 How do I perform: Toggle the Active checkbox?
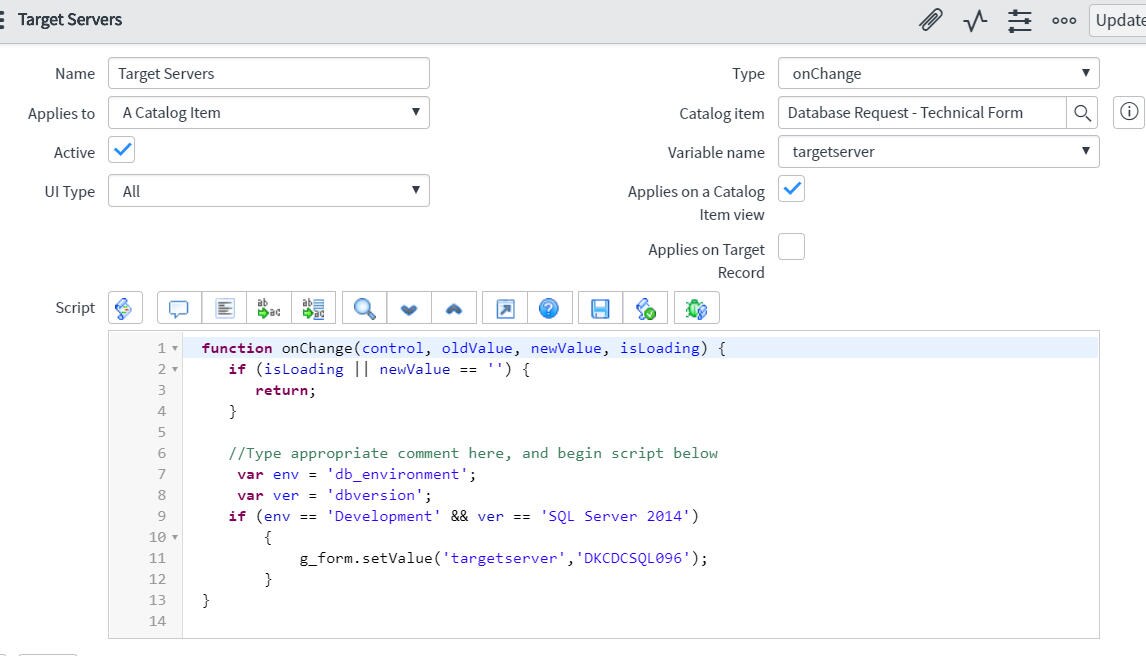(x=122, y=149)
